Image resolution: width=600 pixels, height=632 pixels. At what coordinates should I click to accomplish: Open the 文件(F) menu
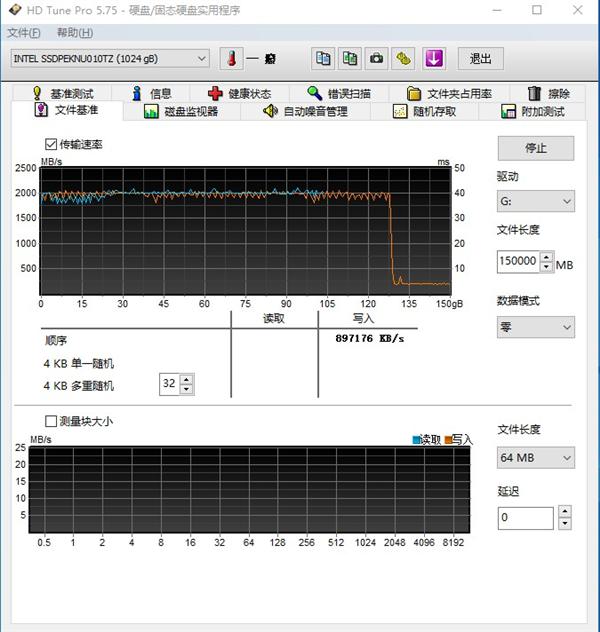[x=24, y=33]
